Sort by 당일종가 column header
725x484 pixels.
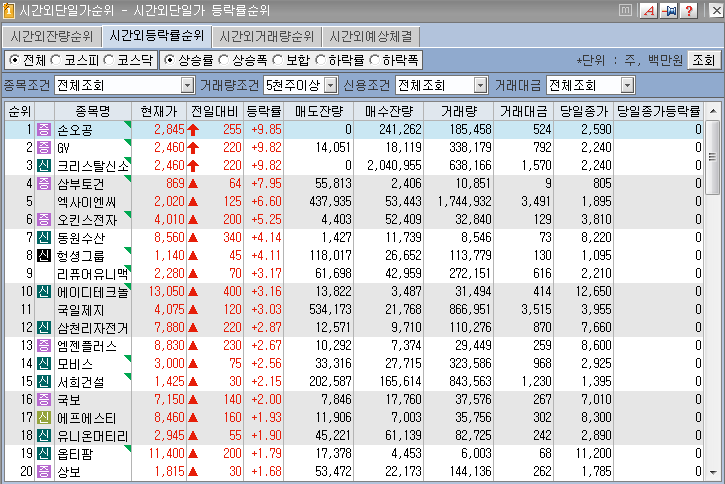coord(584,111)
